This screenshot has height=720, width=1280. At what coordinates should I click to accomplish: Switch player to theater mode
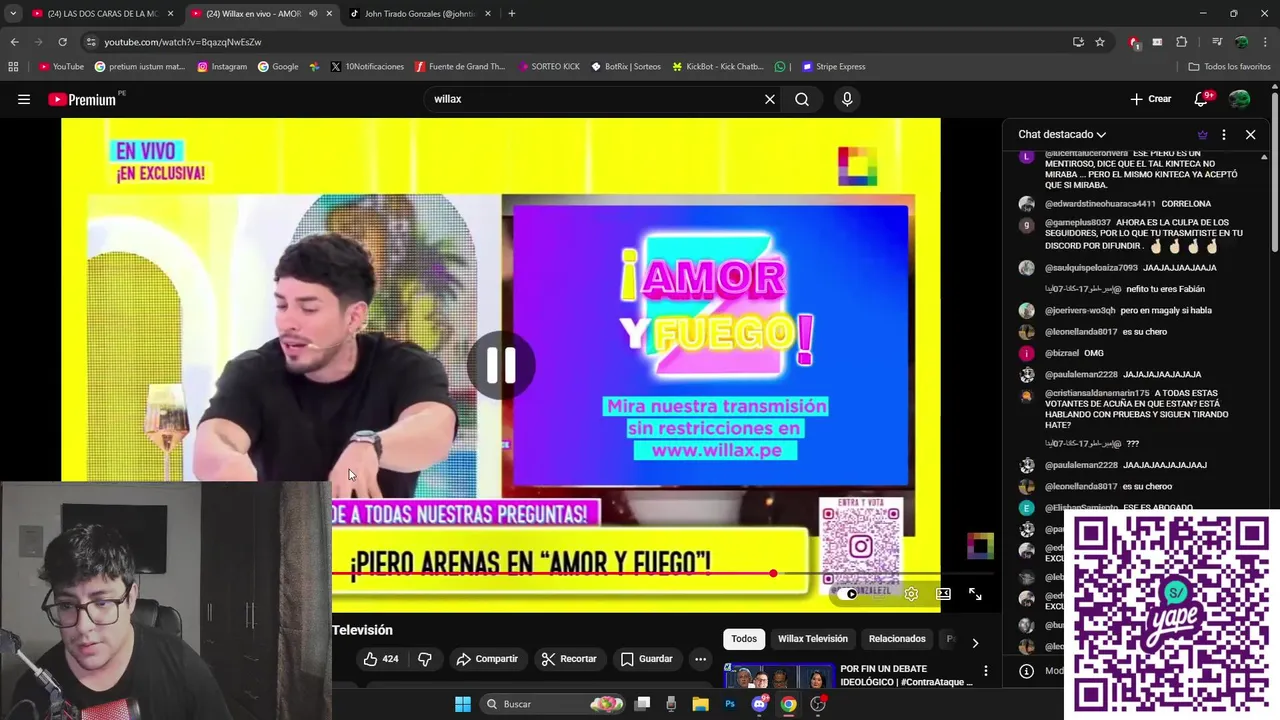point(943,594)
